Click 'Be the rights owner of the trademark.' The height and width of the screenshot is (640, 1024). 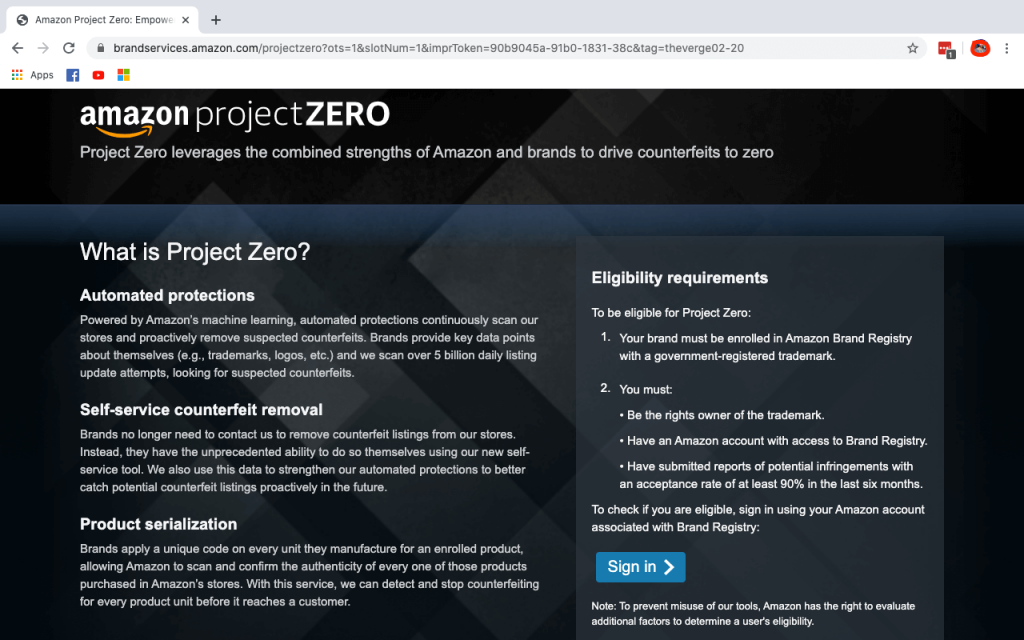[x=722, y=415]
